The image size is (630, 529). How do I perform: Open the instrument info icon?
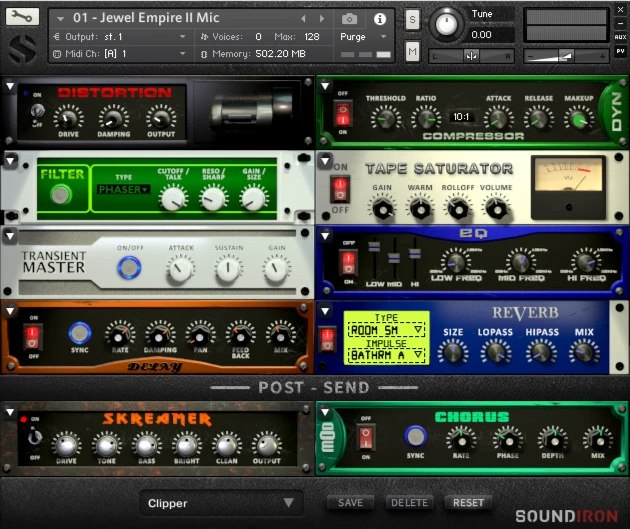pyautogui.click(x=380, y=19)
